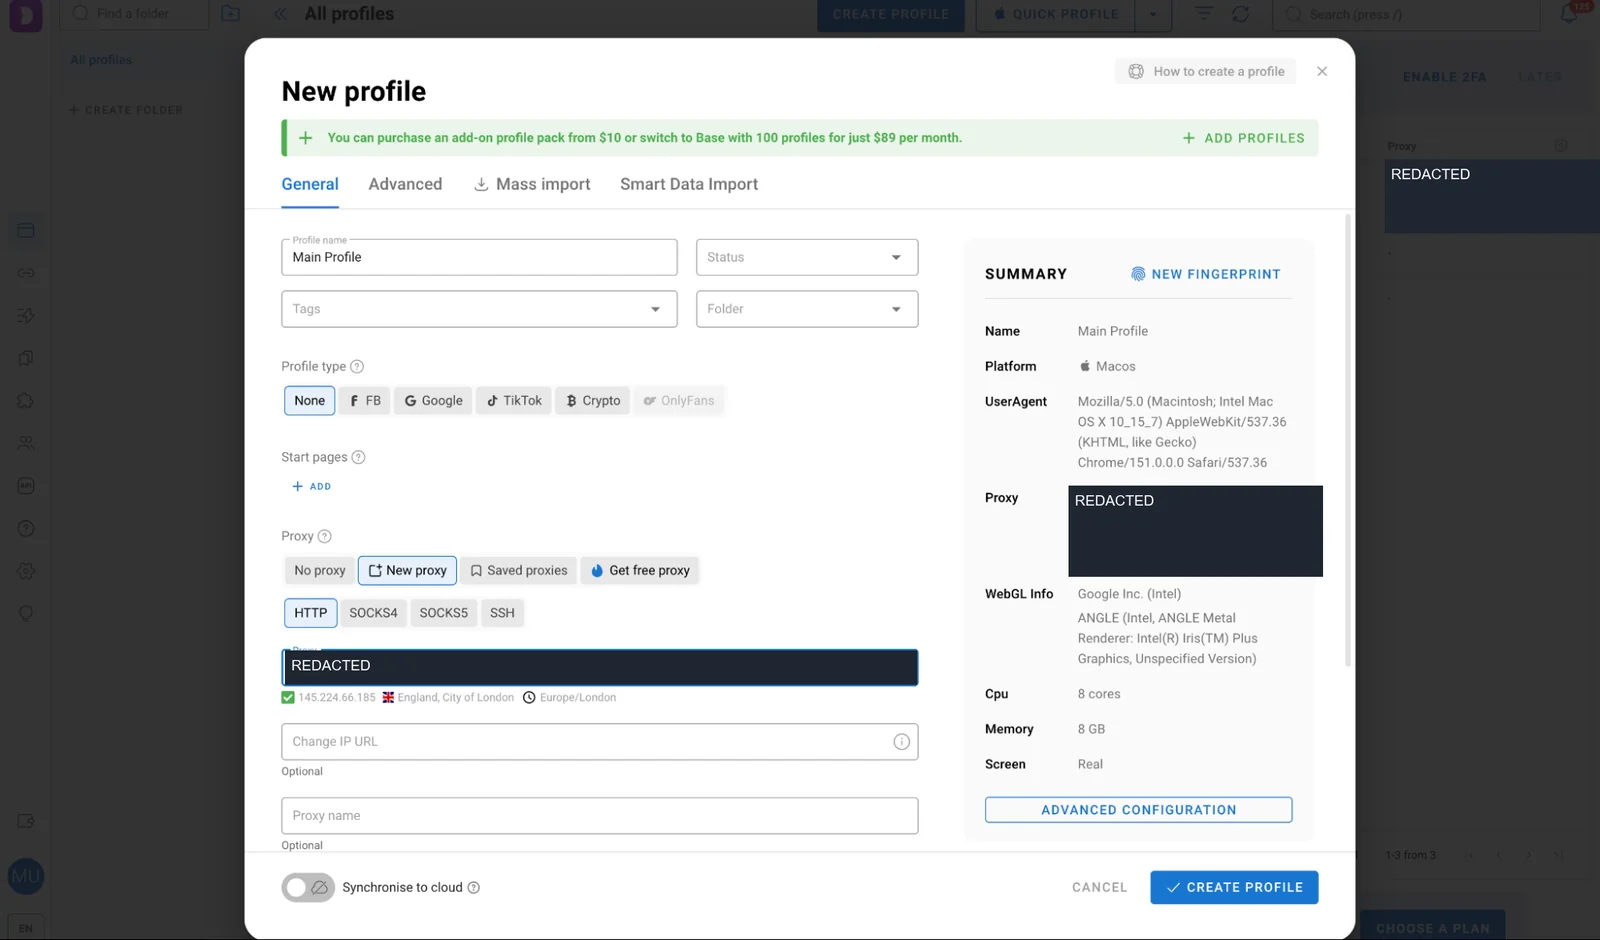The height and width of the screenshot is (940, 1600).
Task: Open the Status dropdown
Action: coord(807,258)
